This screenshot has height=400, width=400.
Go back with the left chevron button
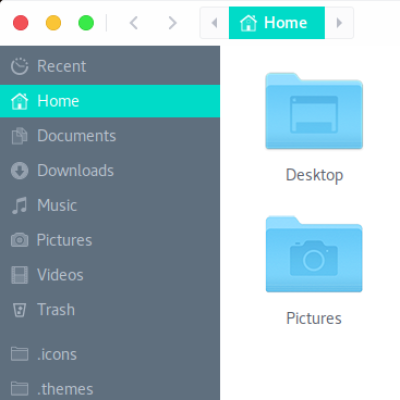click(134, 23)
